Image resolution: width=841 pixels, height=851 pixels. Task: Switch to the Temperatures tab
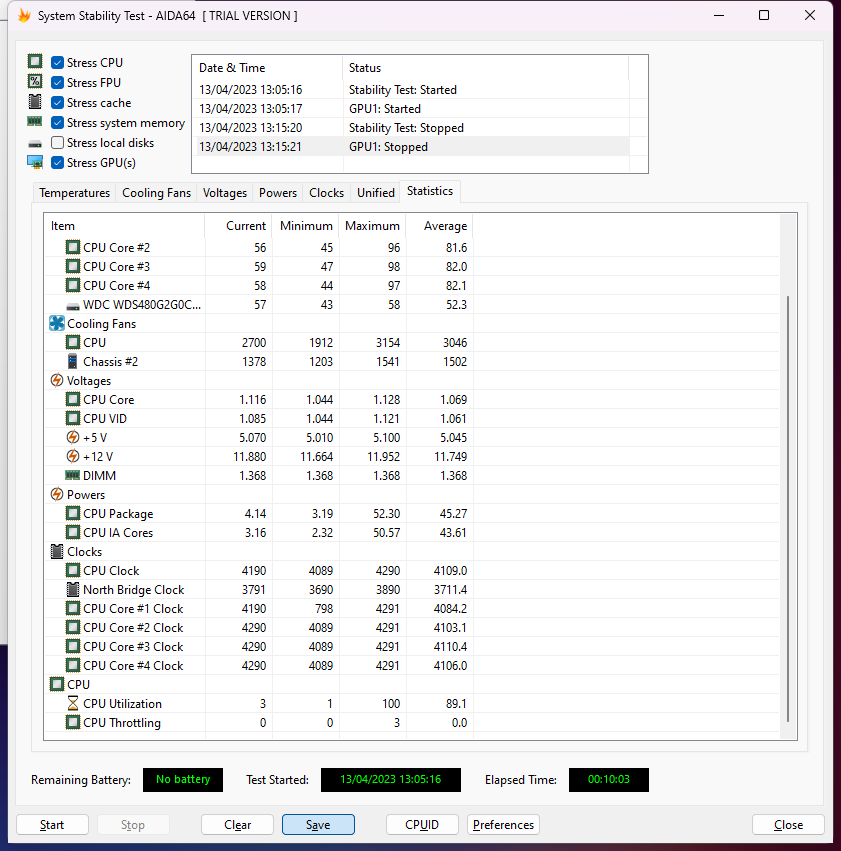click(74, 193)
